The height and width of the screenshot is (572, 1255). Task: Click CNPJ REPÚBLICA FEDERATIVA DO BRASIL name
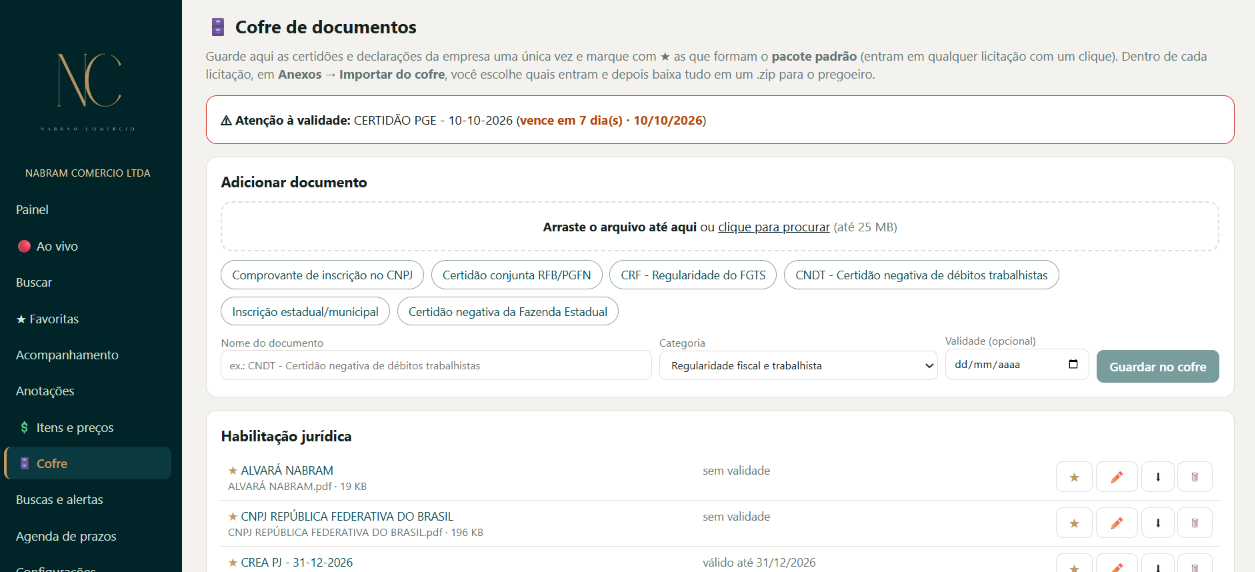tap(347, 517)
